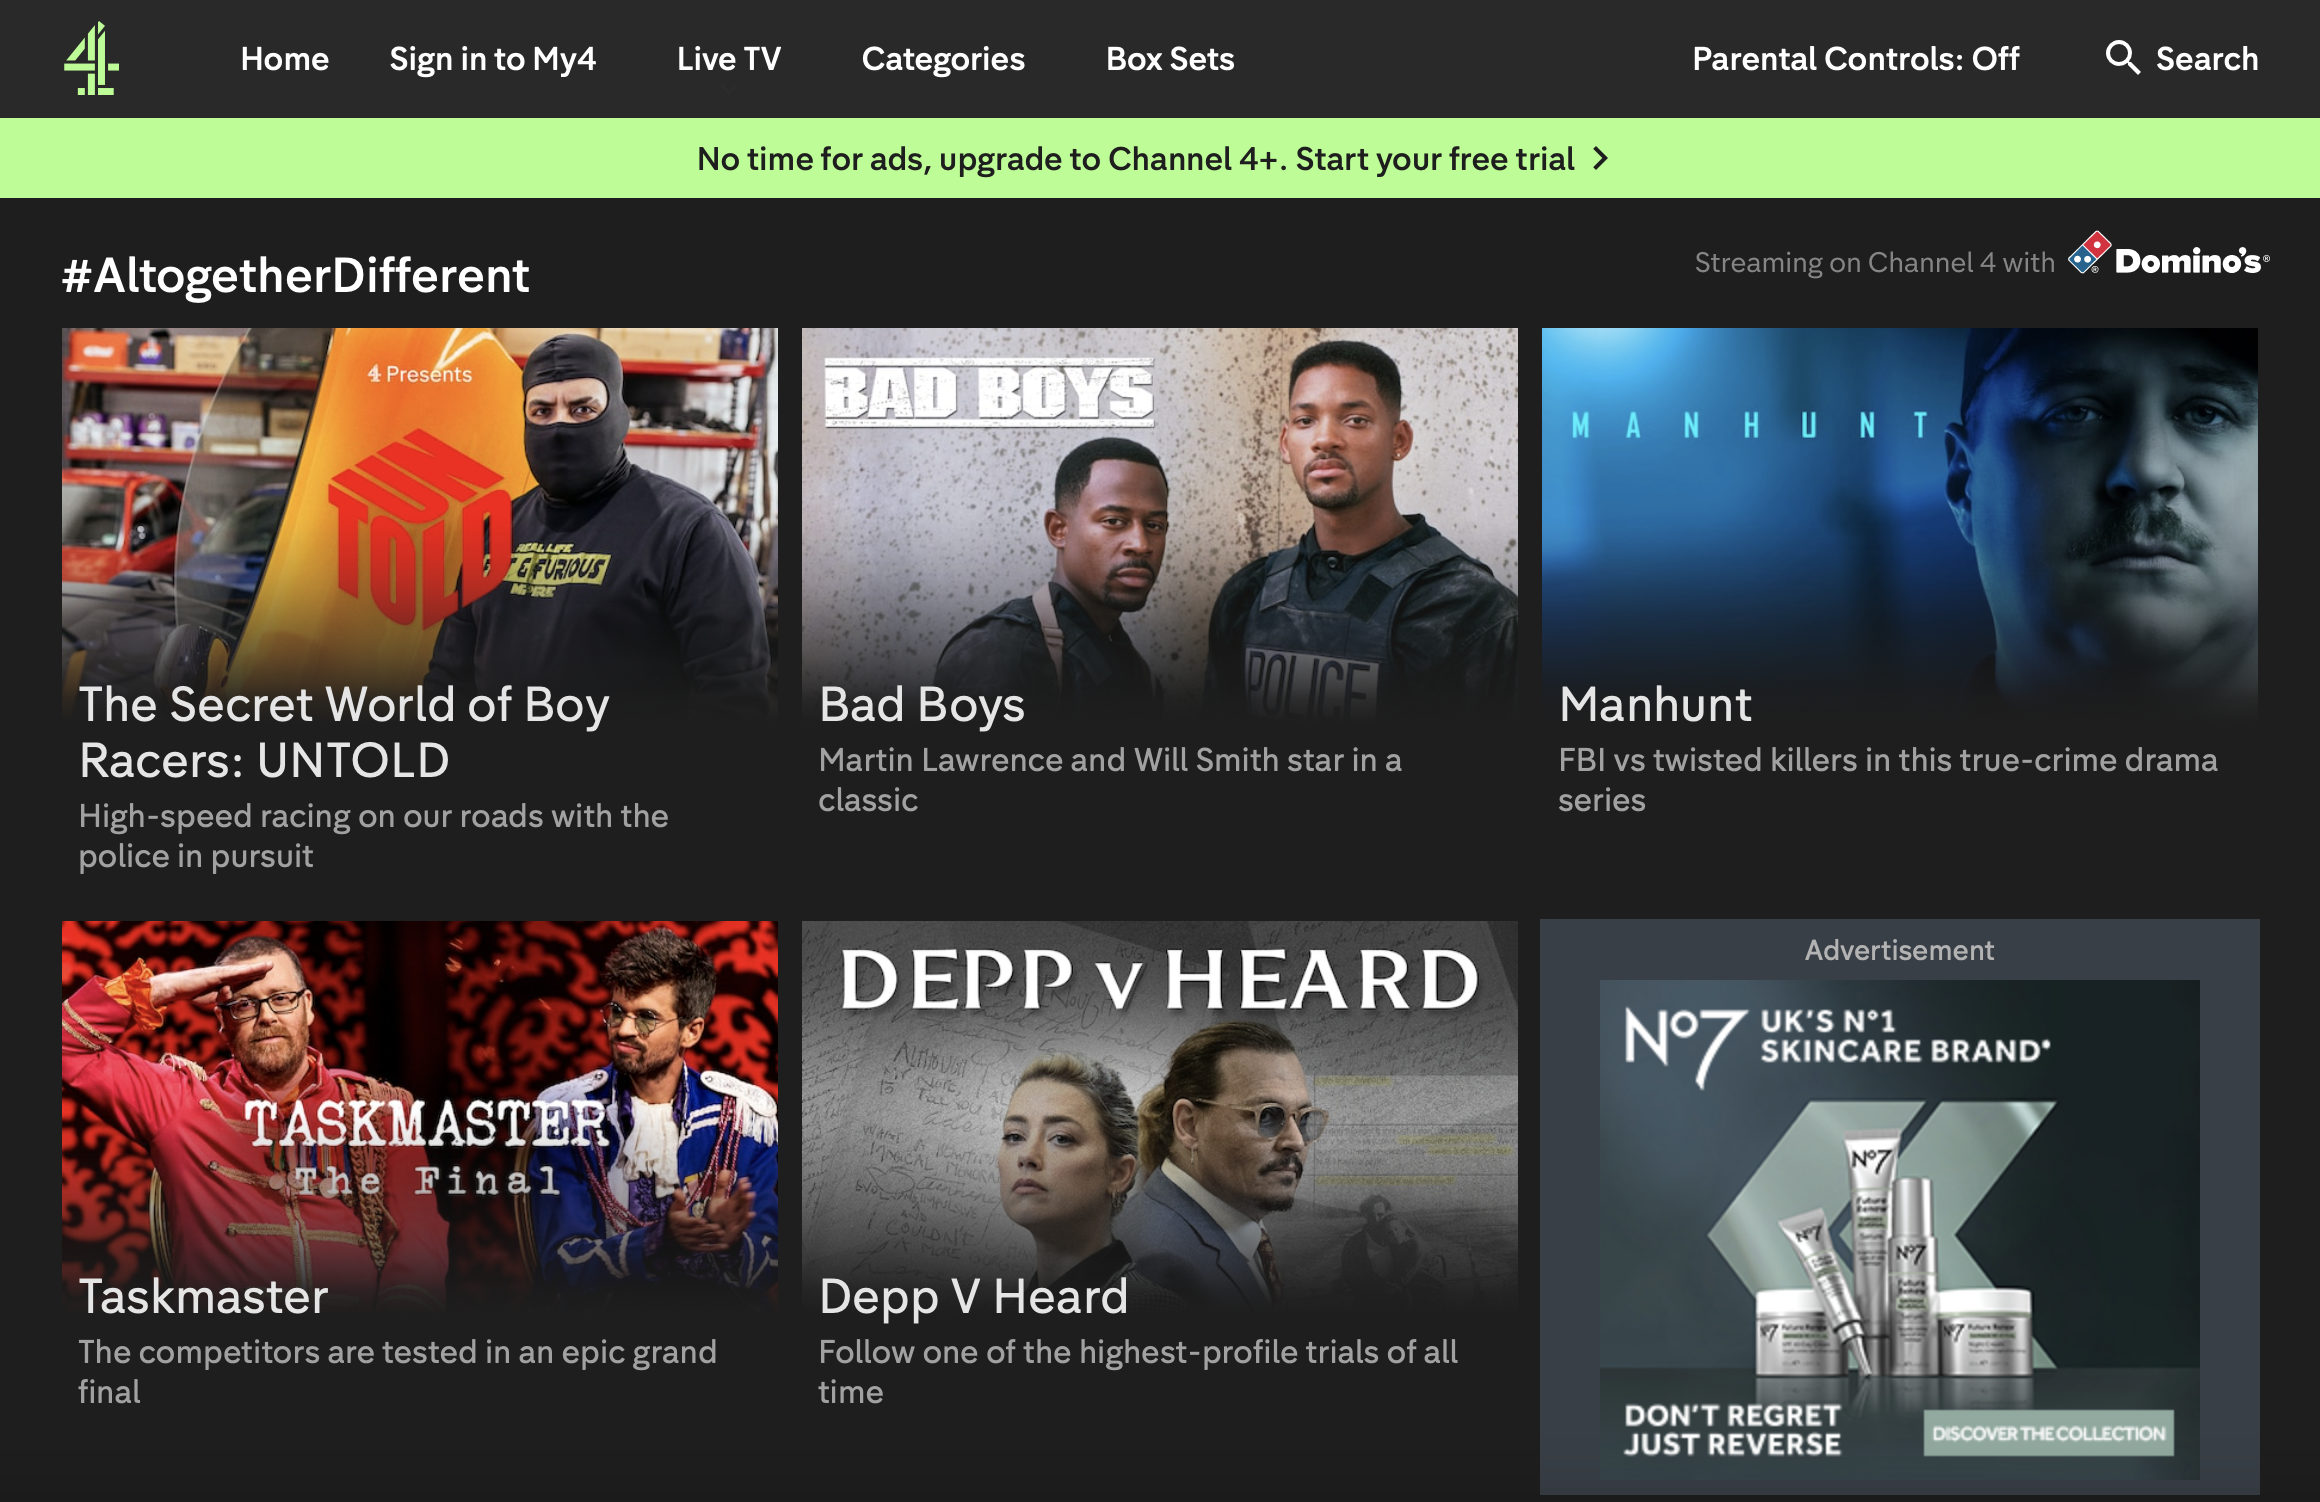Expand the Live TV dropdown menu

click(728, 59)
